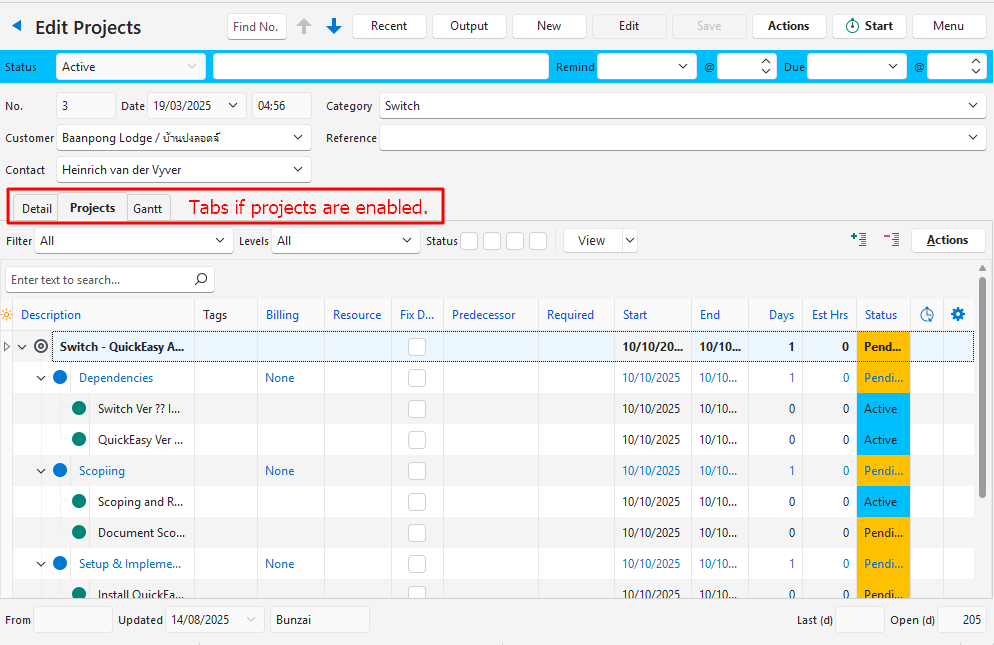This screenshot has height=645, width=994.
Task: Click the blue back arrow beside Edit Projects
Action: point(15,26)
